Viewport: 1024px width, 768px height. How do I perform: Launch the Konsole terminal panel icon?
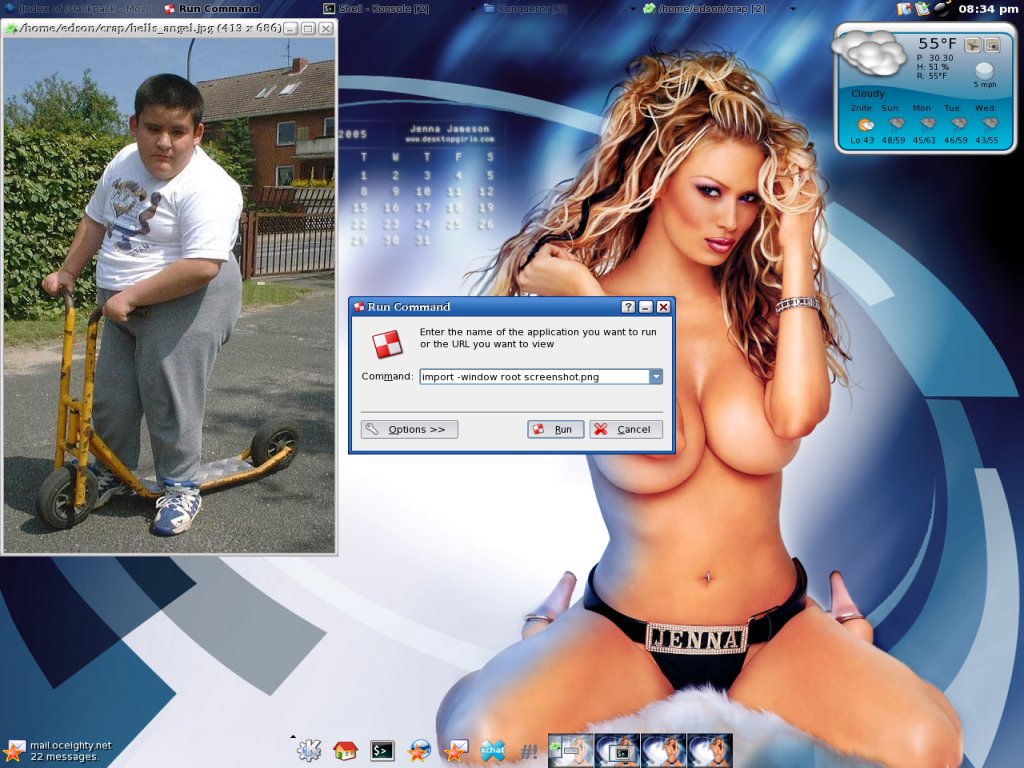(382, 750)
